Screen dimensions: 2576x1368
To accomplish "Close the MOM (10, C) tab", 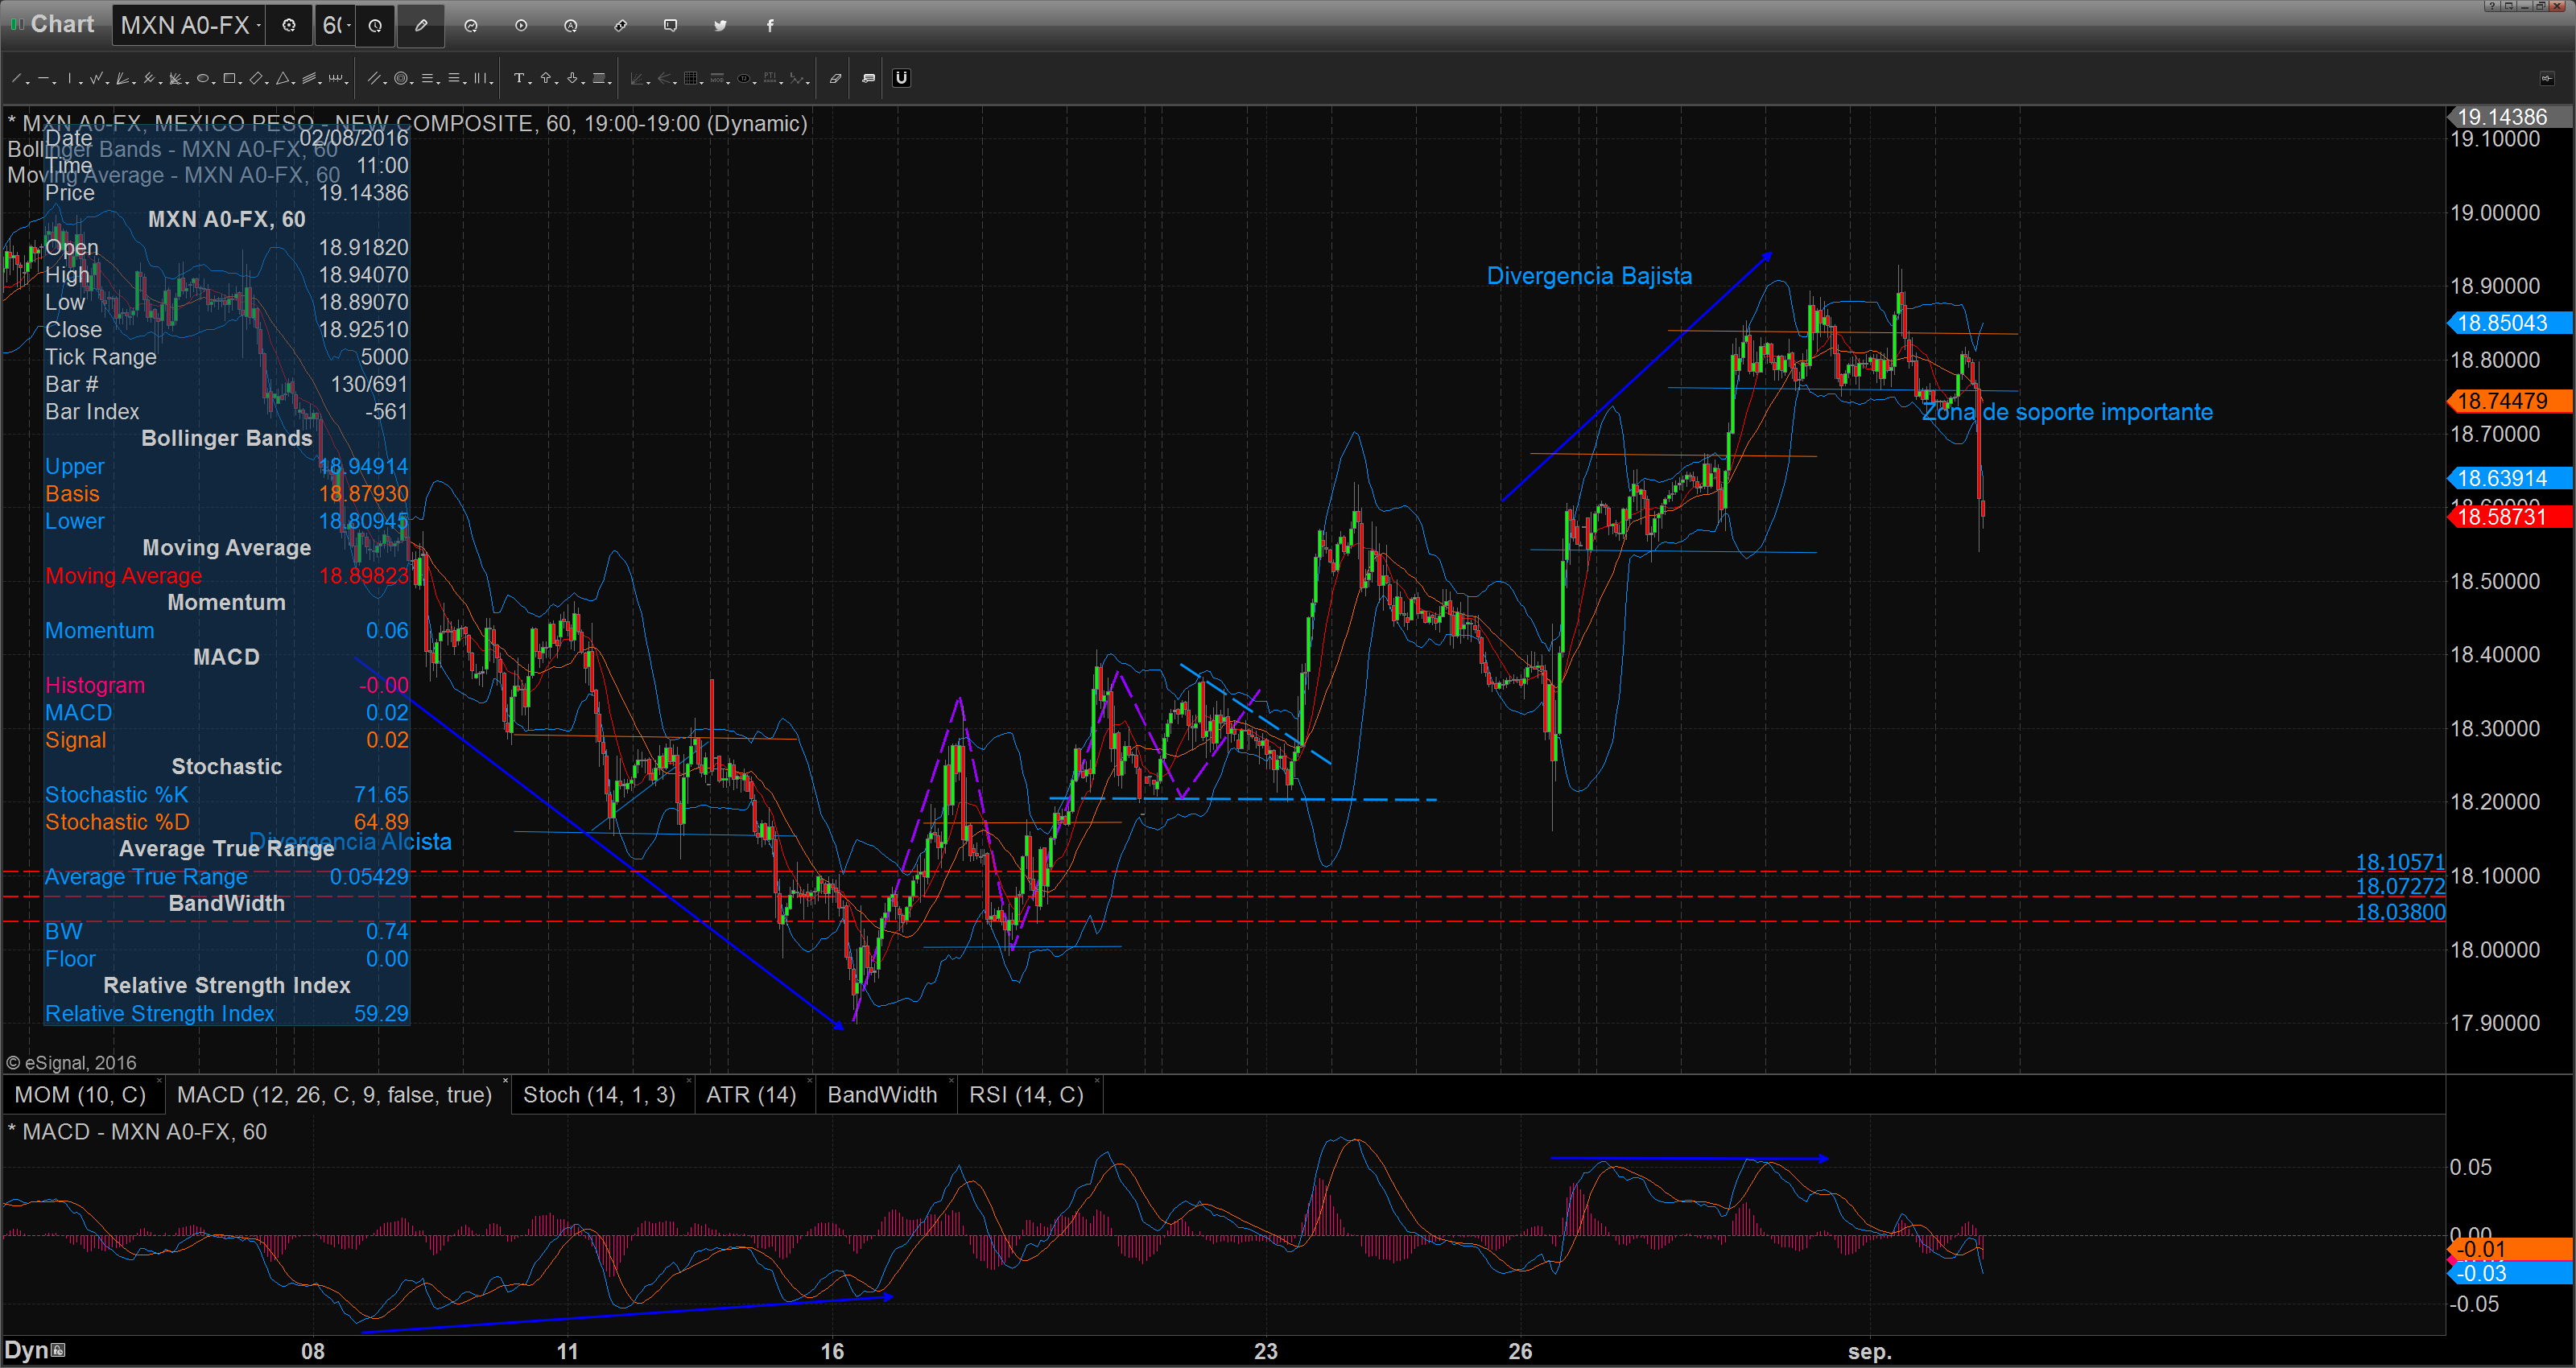I will 160,1082.
